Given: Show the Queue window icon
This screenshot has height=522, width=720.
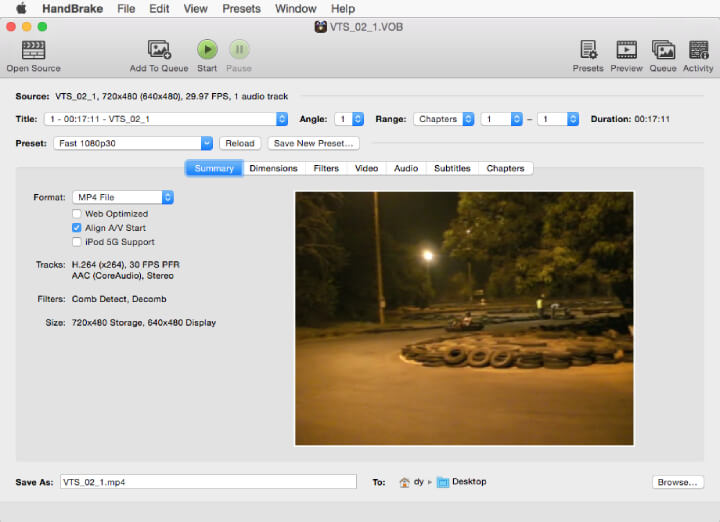Looking at the screenshot, I should 663,49.
